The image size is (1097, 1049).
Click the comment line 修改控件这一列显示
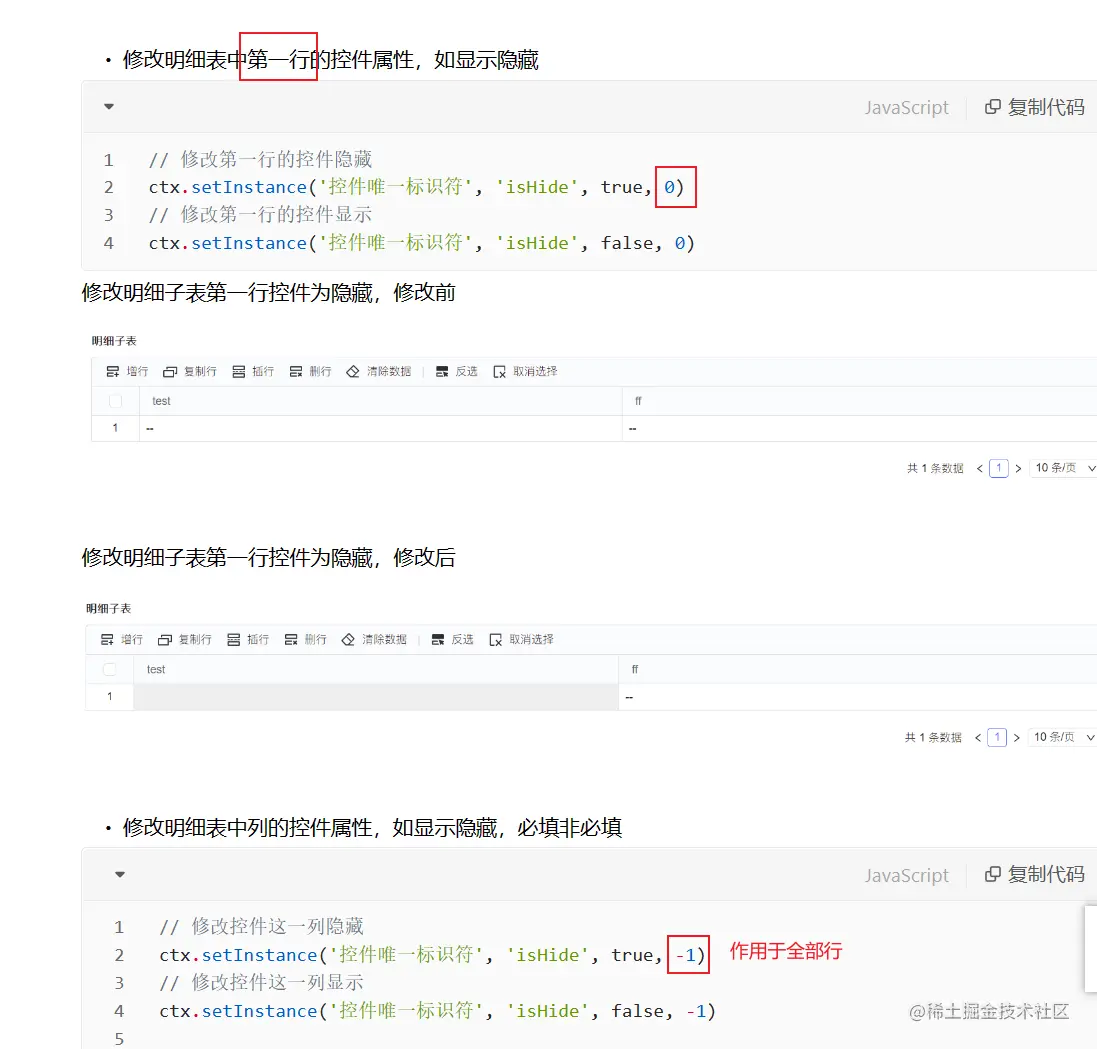click(x=262, y=983)
